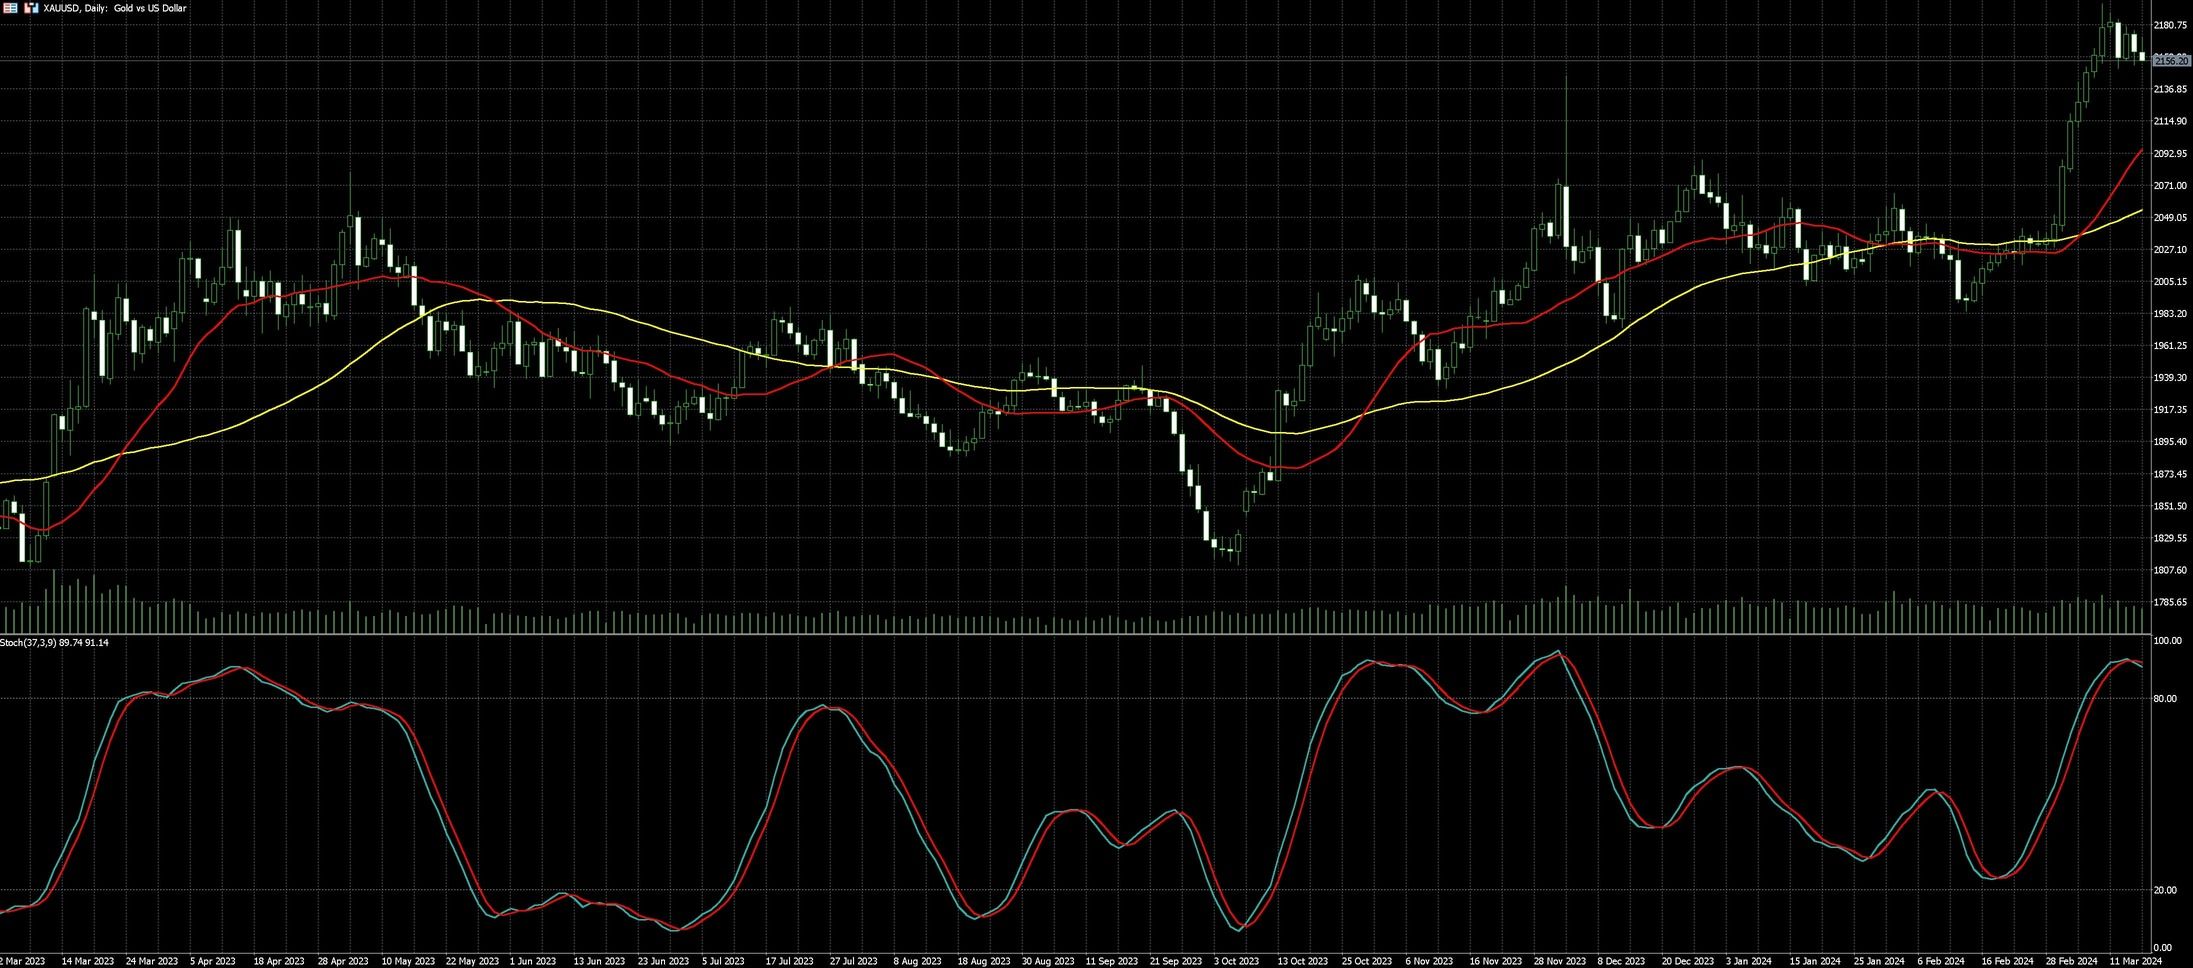Click the 20 Dec 2023 date label
This screenshot has width=2193, height=968.
(1687, 961)
